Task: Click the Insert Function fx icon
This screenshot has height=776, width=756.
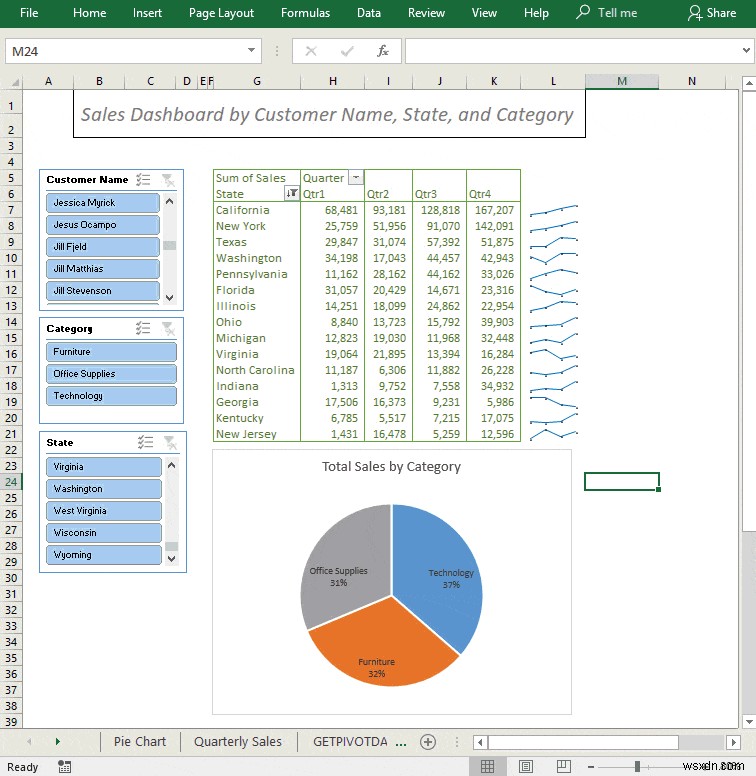Action: tap(382, 51)
